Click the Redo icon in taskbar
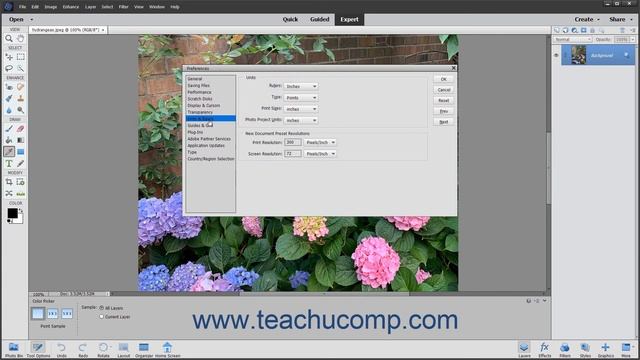Image resolution: width=640 pixels, height=360 pixels. click(x=83, y=350)
